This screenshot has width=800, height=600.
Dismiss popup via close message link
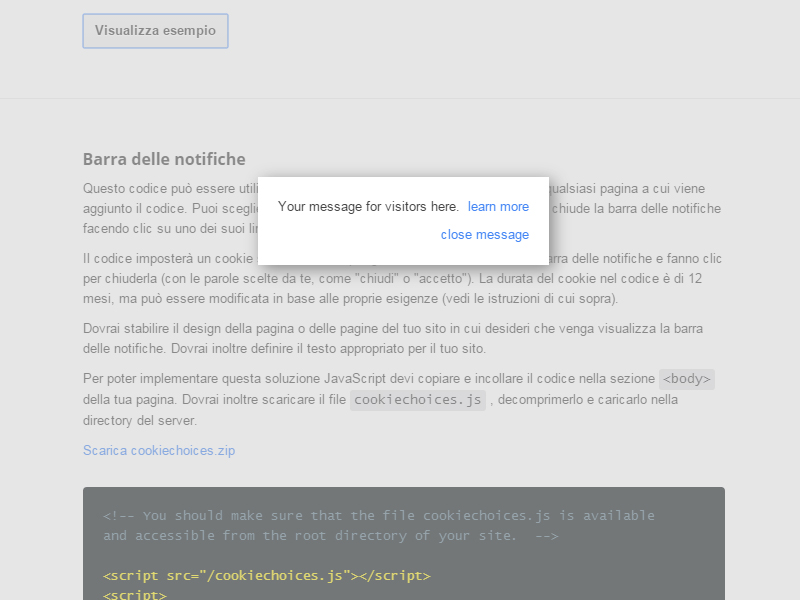point(485,235)
